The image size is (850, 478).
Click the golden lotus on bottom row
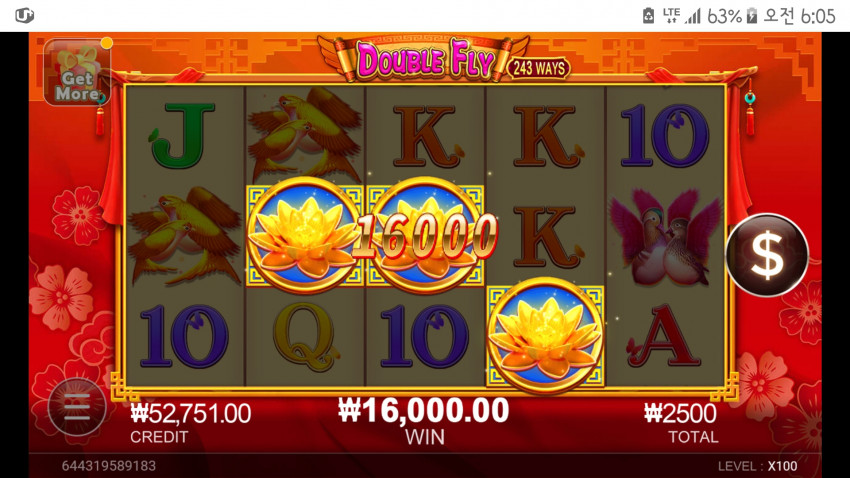tap(545, 335)
